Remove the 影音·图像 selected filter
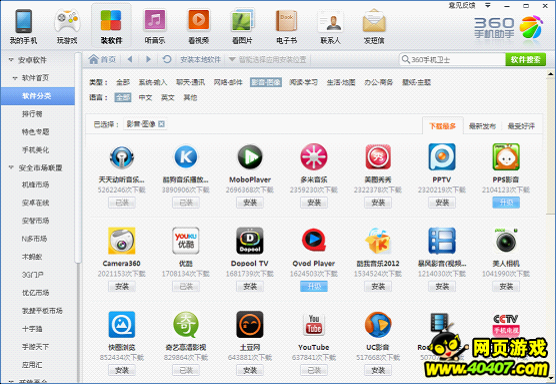This screenshot has width=556, height=384. (x=161, y=124)
